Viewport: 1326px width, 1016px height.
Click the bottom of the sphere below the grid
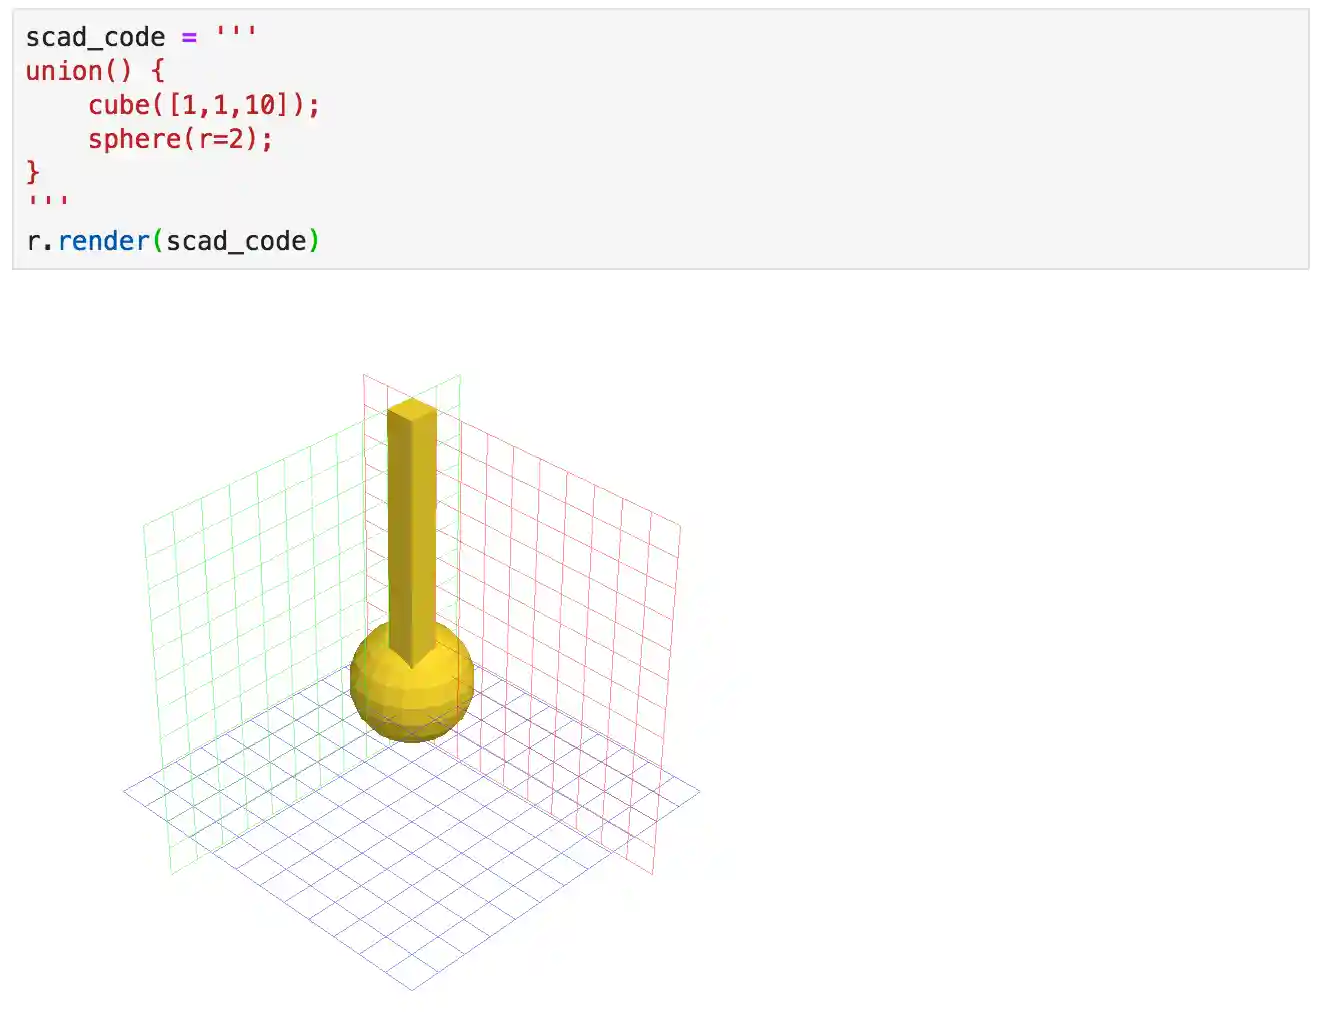tap(410, 735)
